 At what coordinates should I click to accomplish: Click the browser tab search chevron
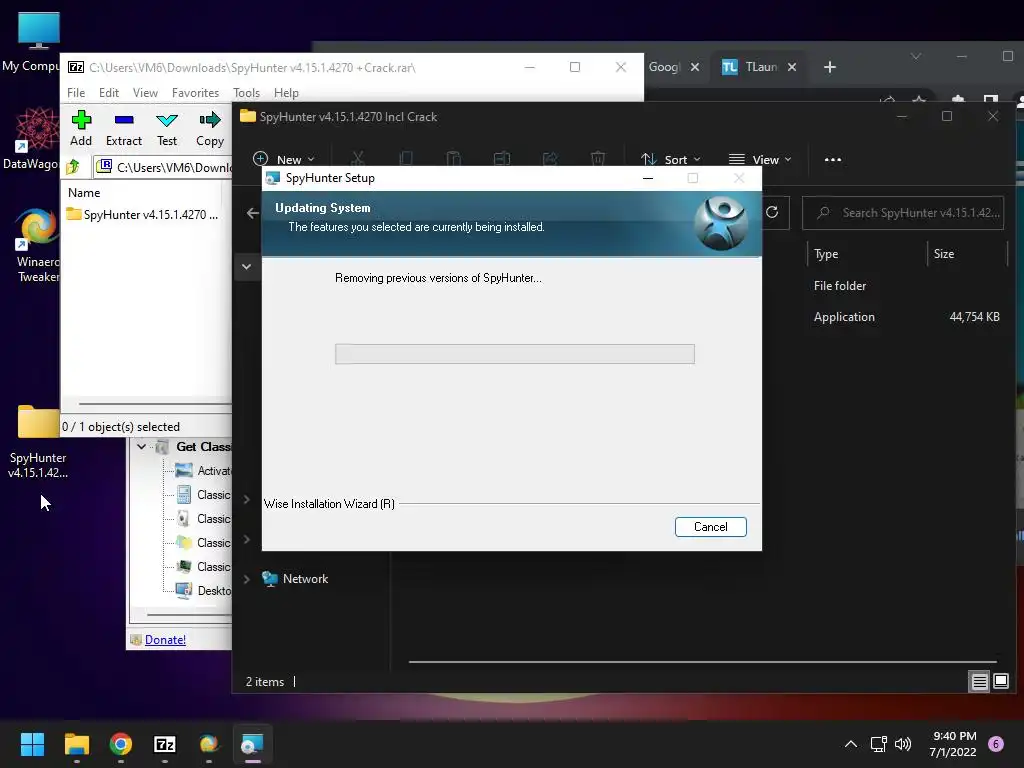point(916,57)
